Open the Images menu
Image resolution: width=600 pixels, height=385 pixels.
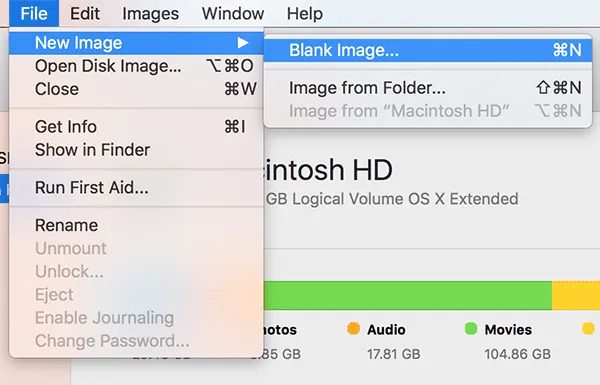pos(150,14)
